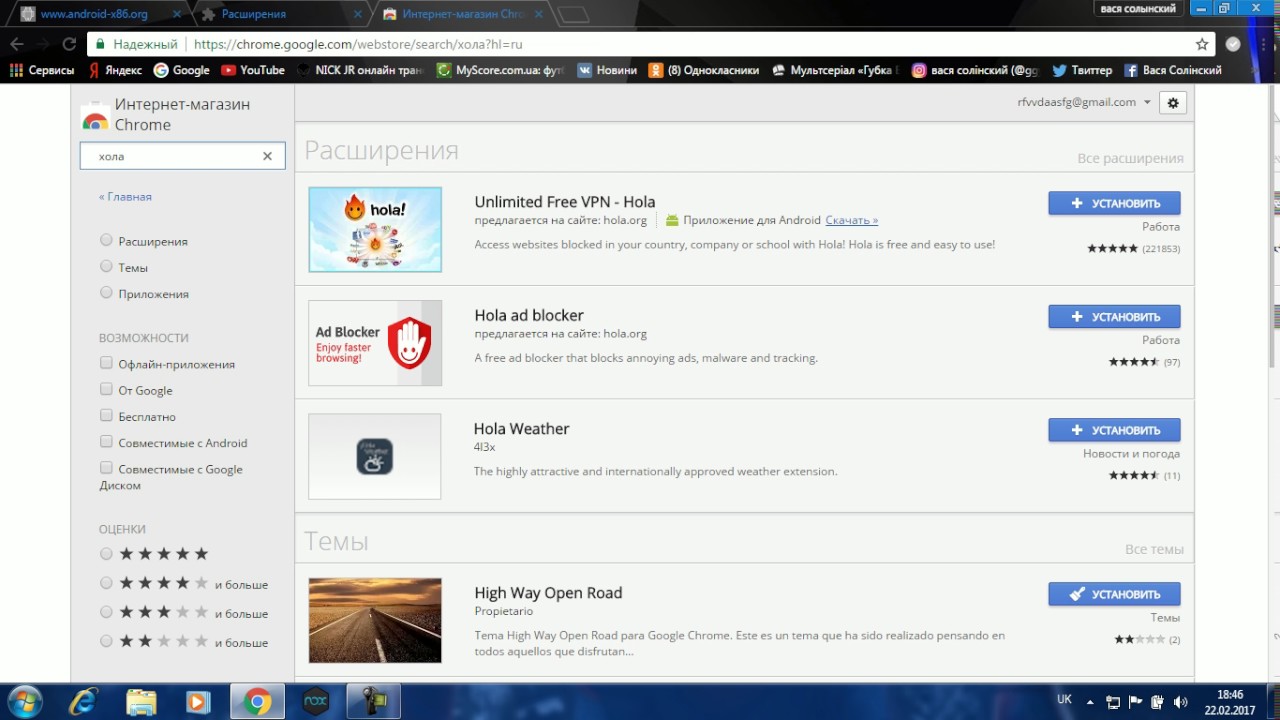Install Hola ad blocker extension

click(x=1114, y=316)
